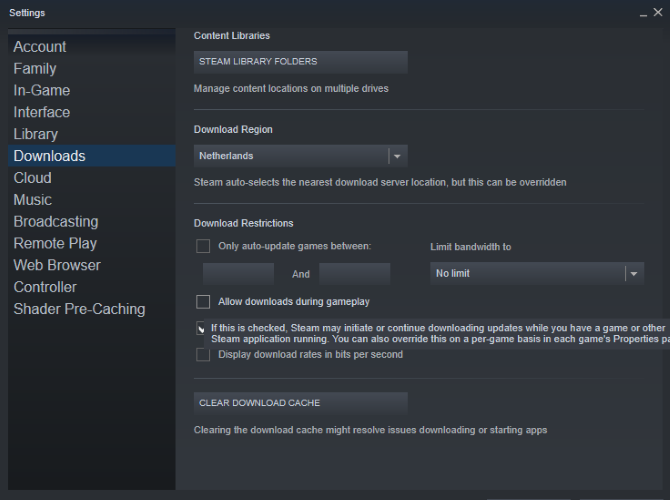Select In-Game in the sidebar
This screenshot has height=500, width=670.
pyautogui.click(x=42, y=90)
